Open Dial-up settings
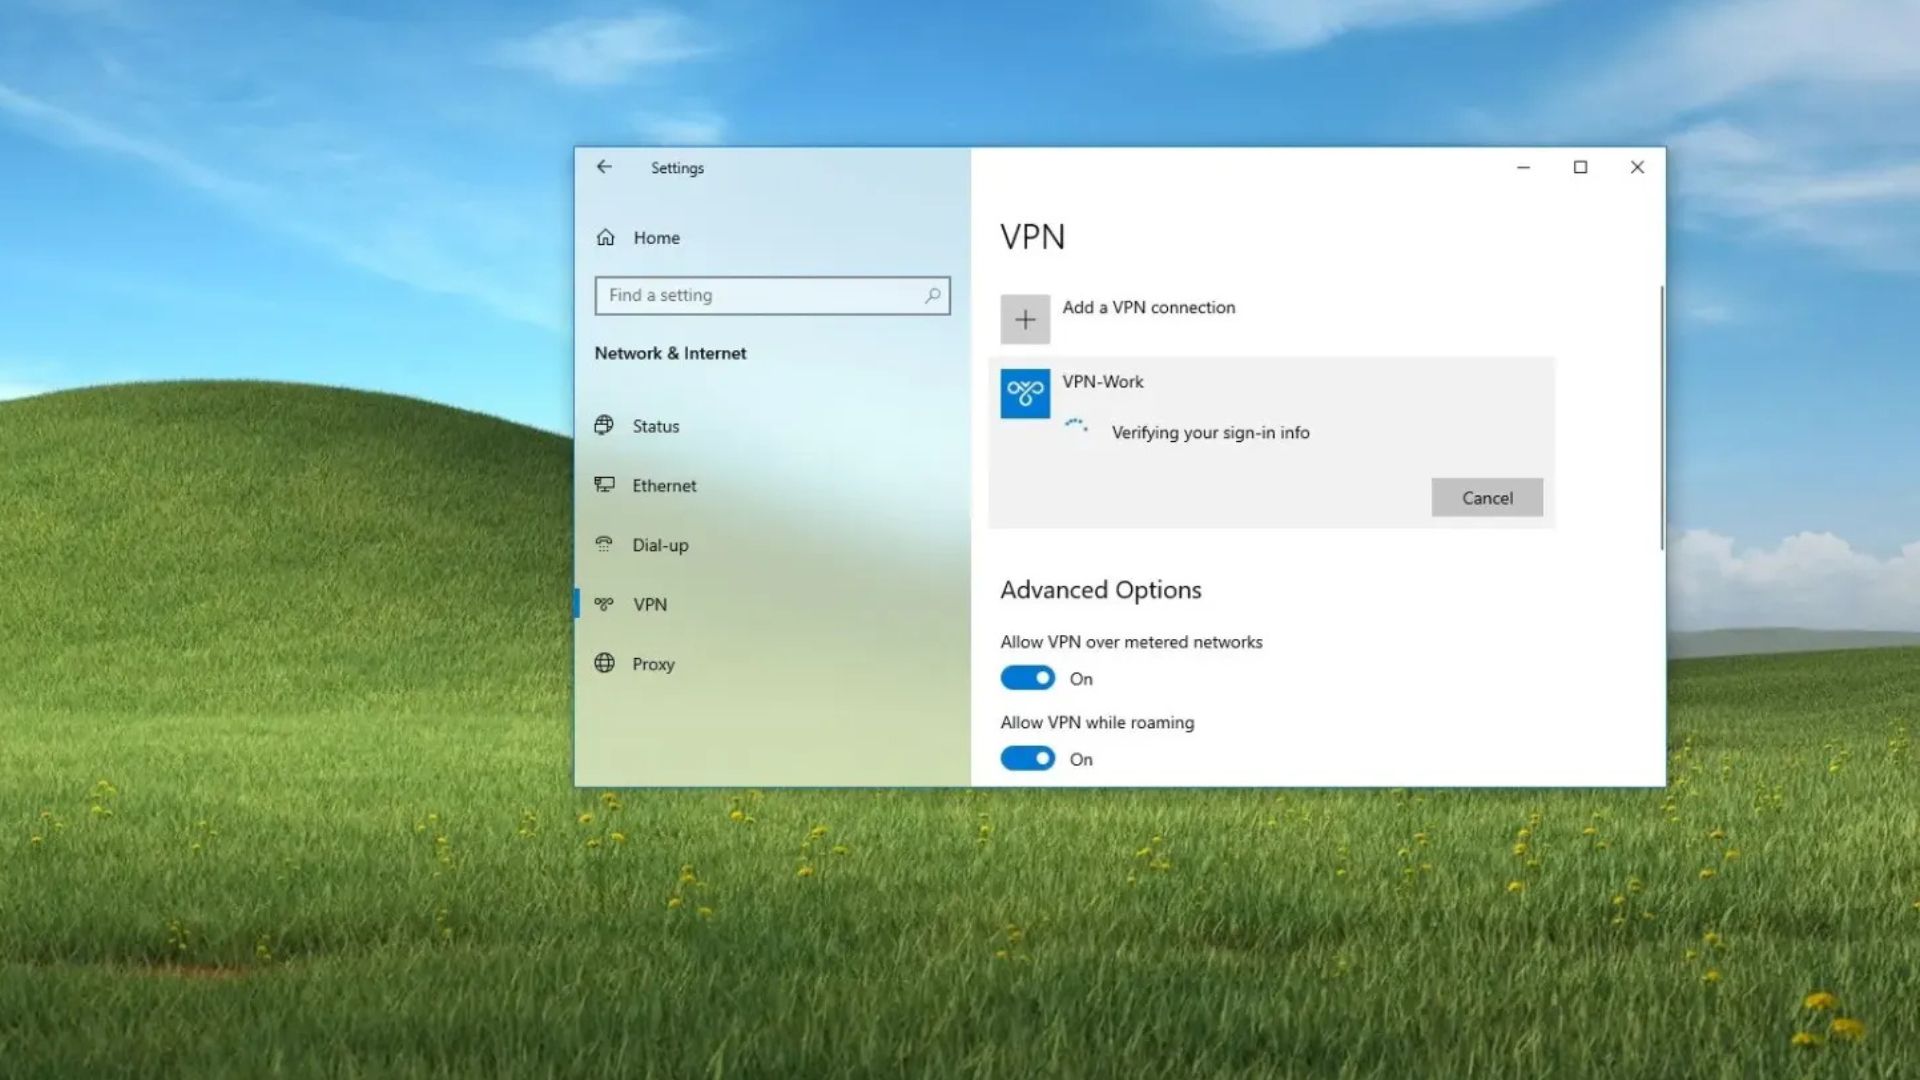The image size is (1920, 1080). pos(660,545)
